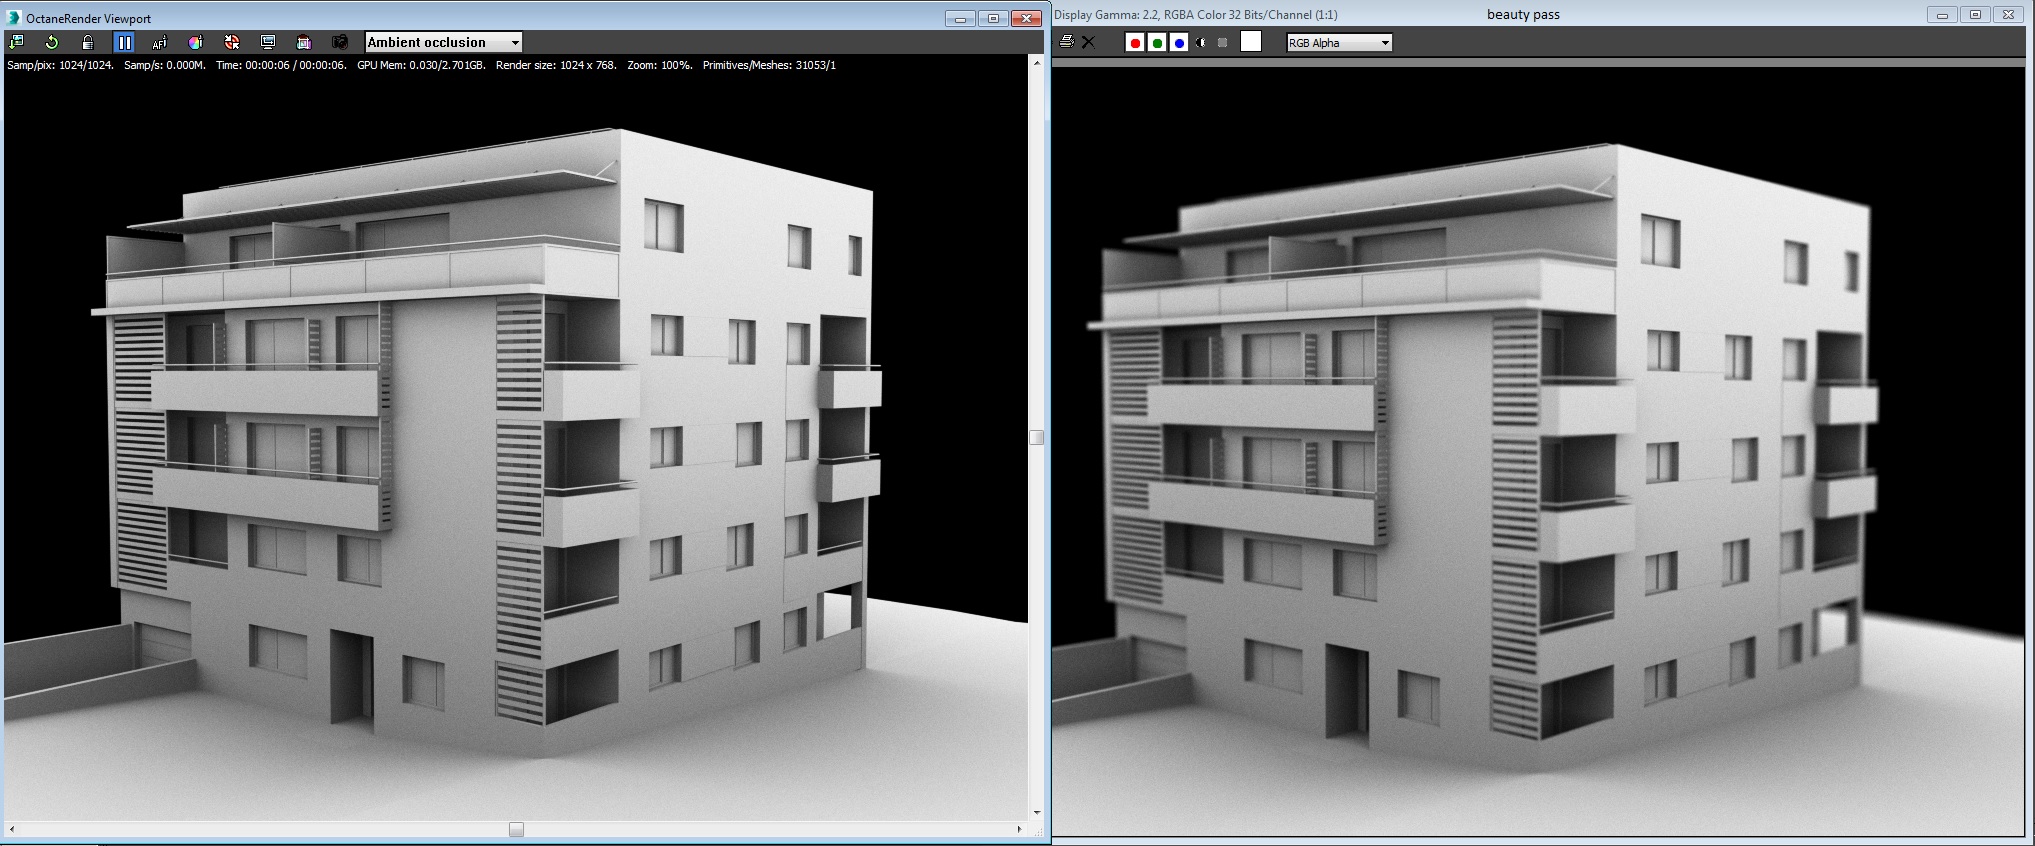Toggle display alpha channel half-circle icon
The height and width of the screenshot is (846, 2035).
[x=1201, y=42]
